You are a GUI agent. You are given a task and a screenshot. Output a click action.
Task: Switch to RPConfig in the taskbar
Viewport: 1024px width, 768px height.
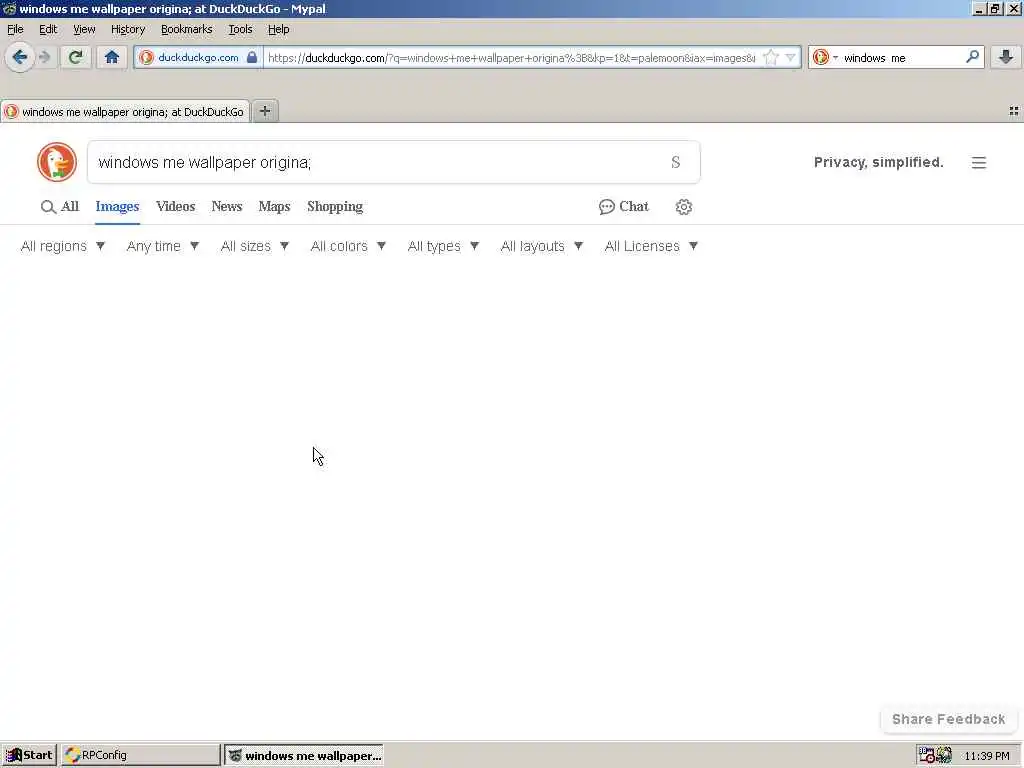140,756
